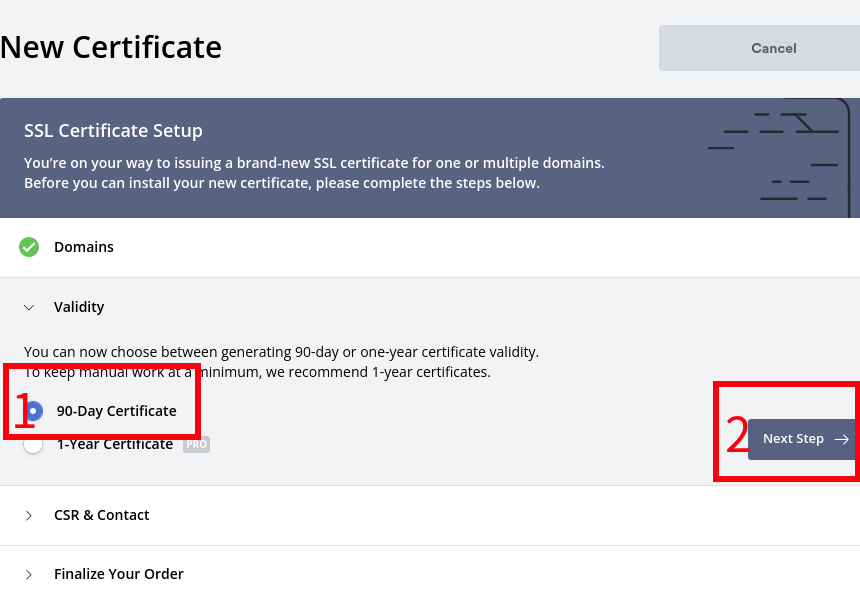Click the PRO badge next to 1-Year Certificate
This screenshot has height=600, width=860.
[x=196, y=444]
